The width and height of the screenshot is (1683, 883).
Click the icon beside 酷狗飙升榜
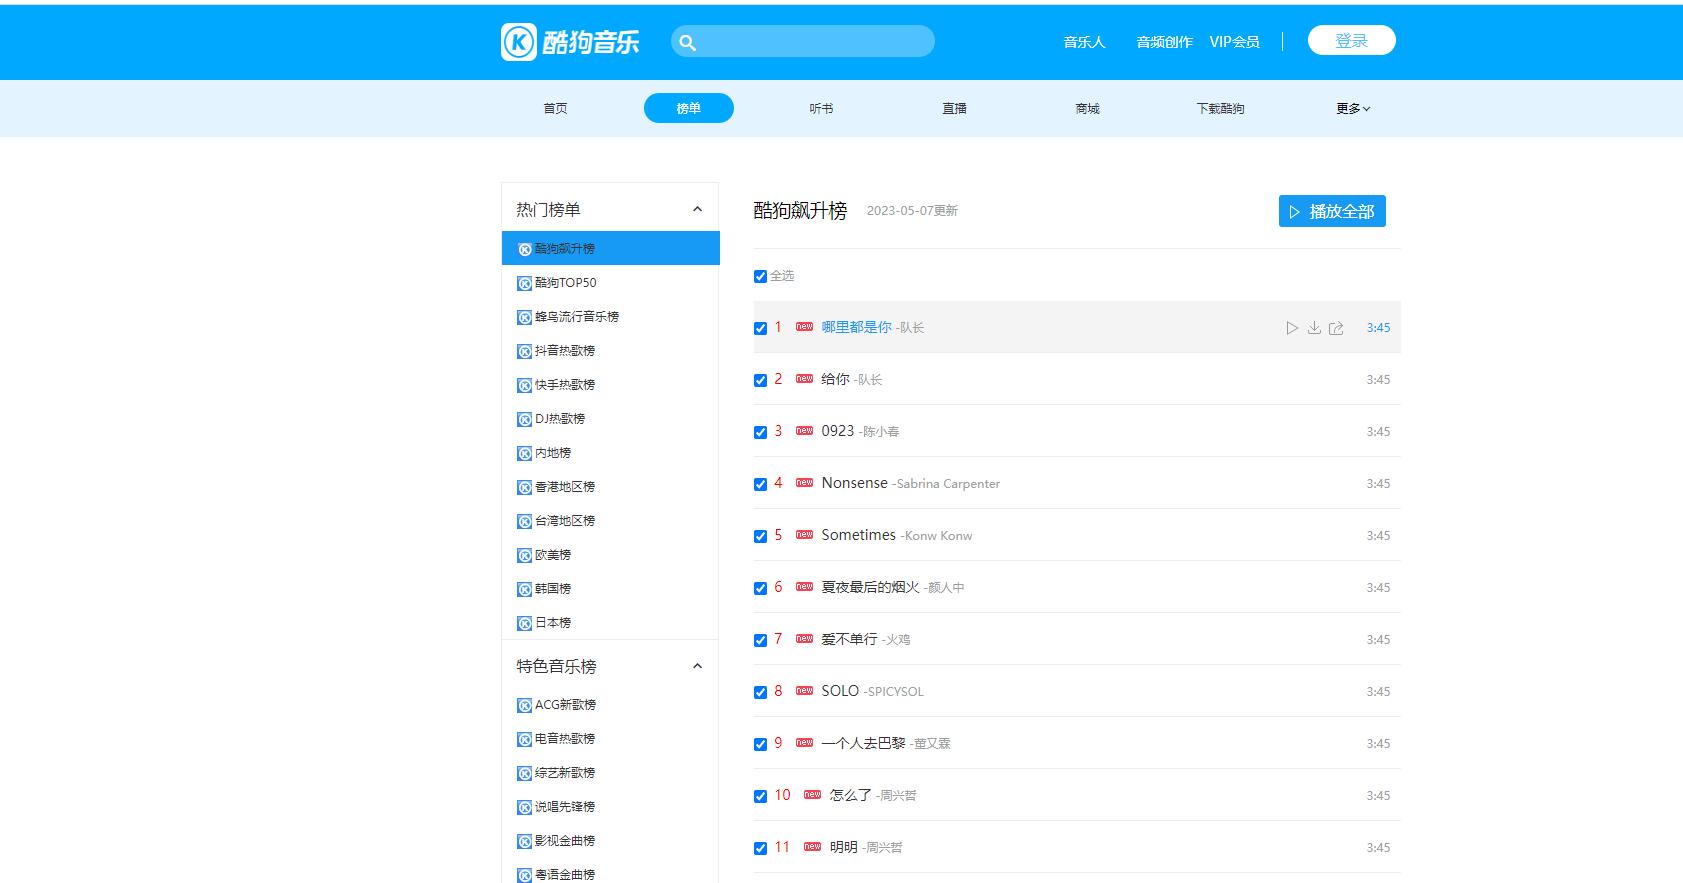point(524,249)
